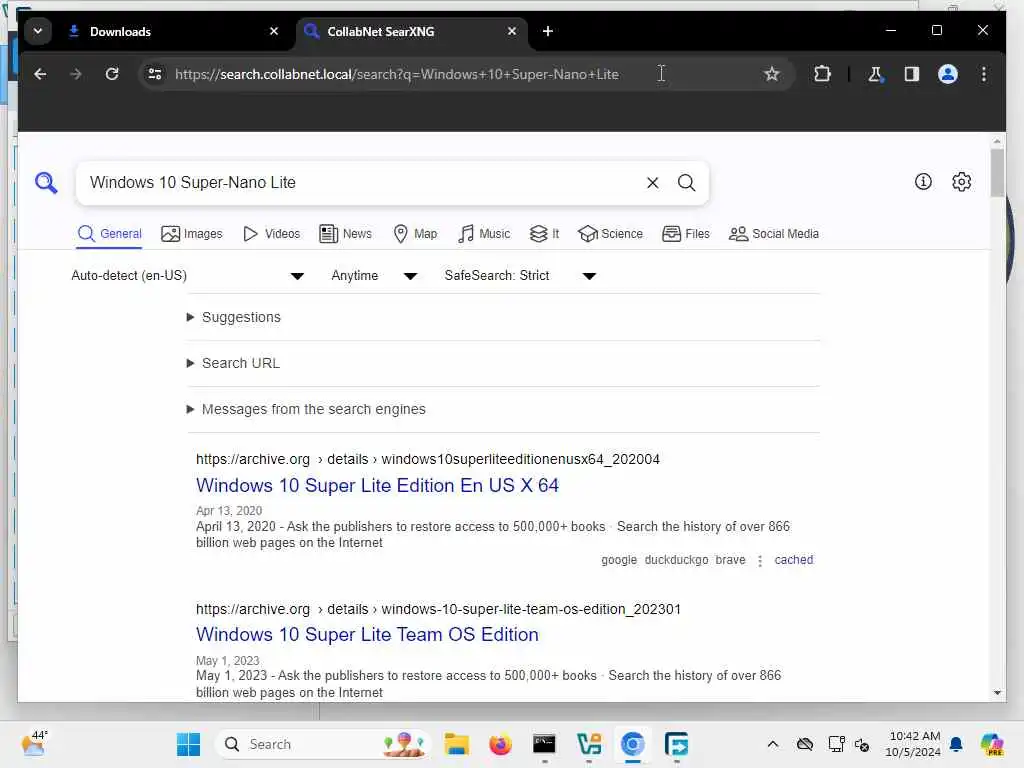The image size is (1024, 768).
Task: Click first result archive.org URL
Action: [428, 459]
